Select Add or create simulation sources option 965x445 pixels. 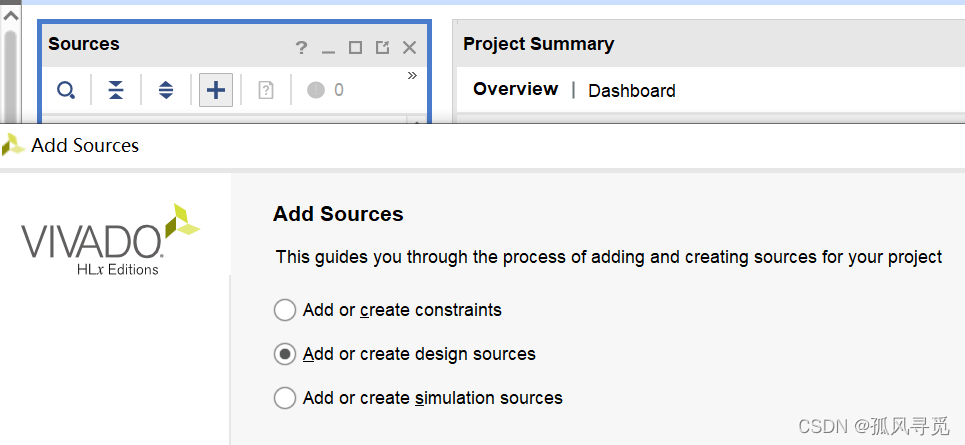click(285, 398)
